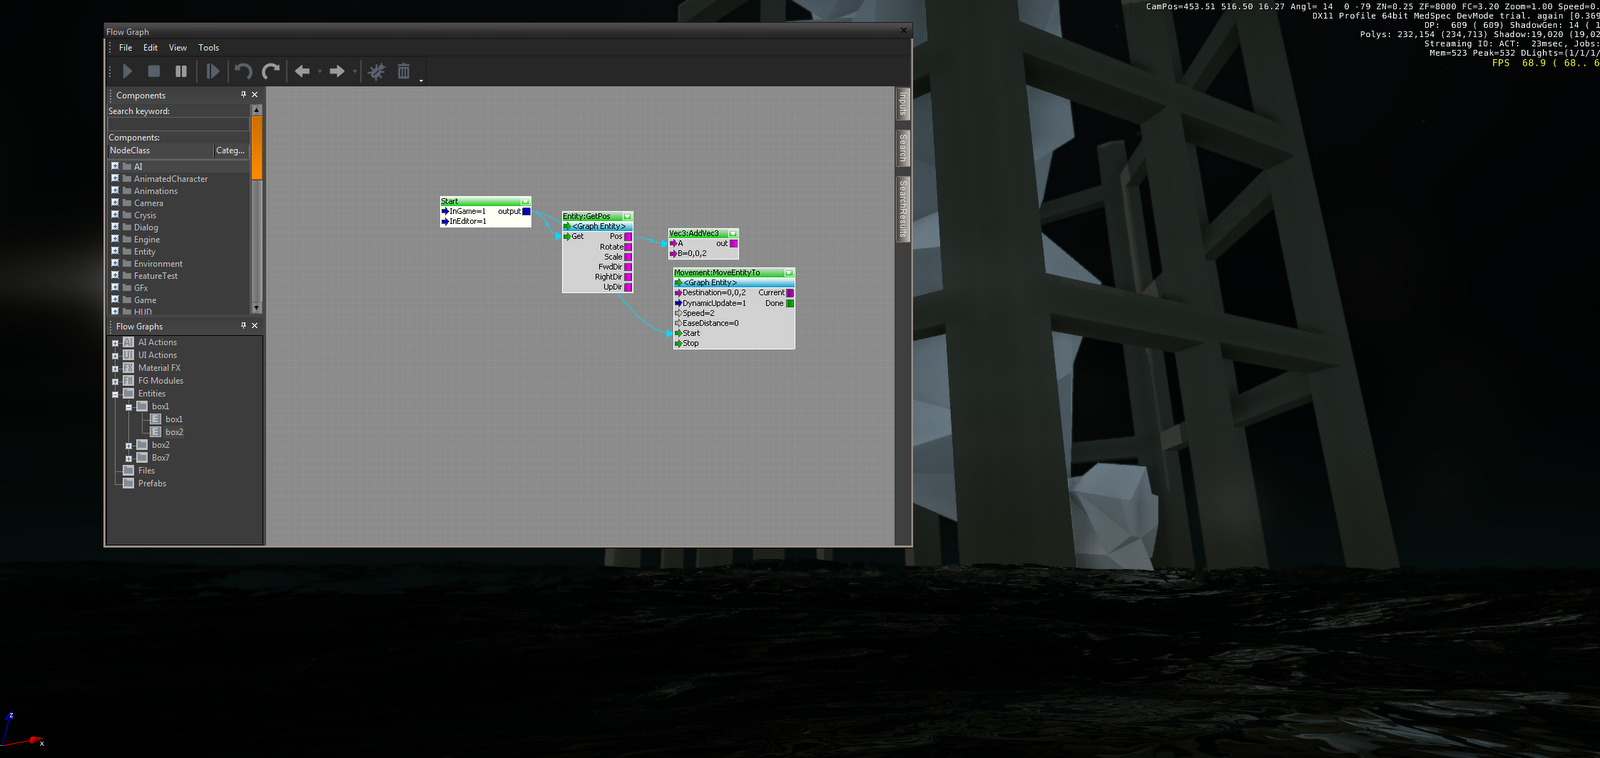Click the Components scrollbar down arrow
Screen dimensions: 1600x758
(x=257, y=308)
